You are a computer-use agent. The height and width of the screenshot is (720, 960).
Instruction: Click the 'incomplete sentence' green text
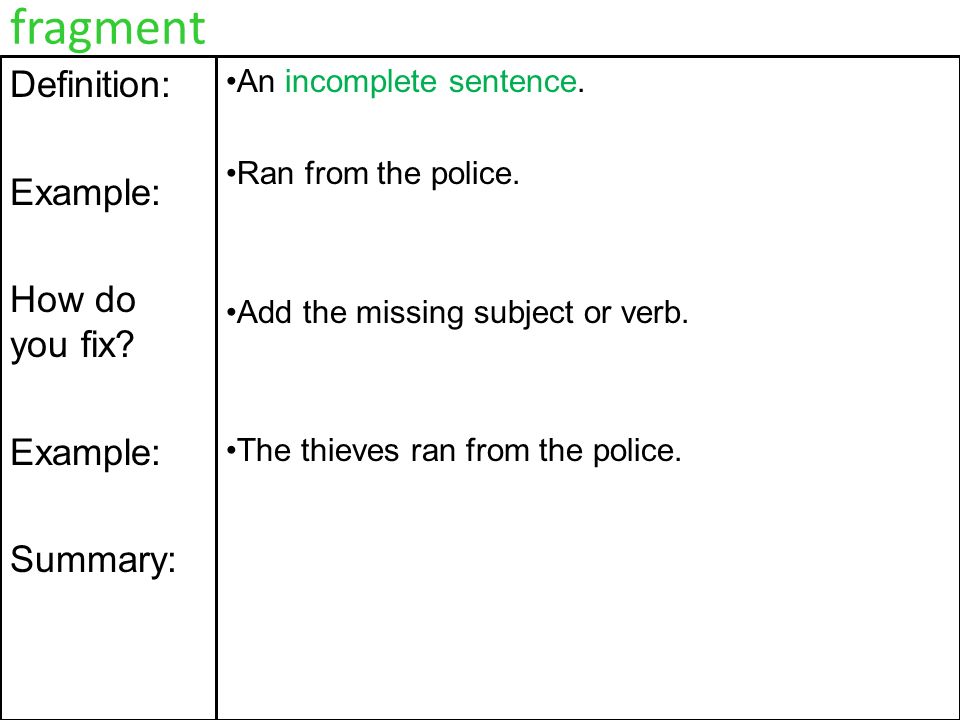(430, 81)
